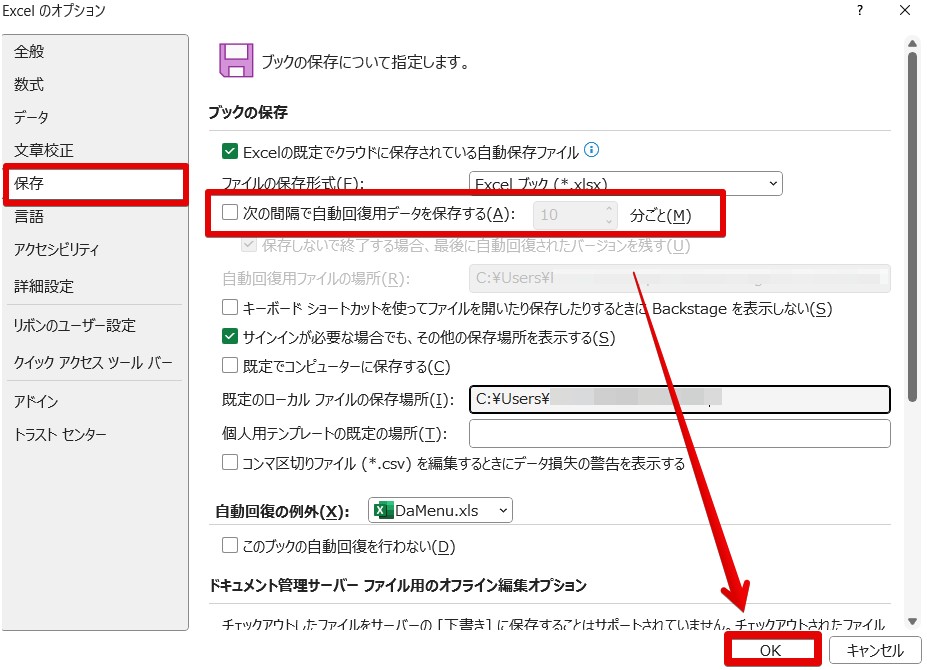The width and height of the screenshot is (927, 670).
Task: Select the 保存 category
Action: pyautogui.click(x=95, y=183)
